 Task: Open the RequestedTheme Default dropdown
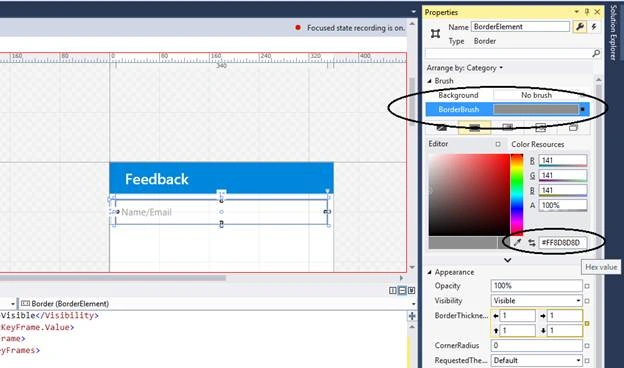point(578,360)
